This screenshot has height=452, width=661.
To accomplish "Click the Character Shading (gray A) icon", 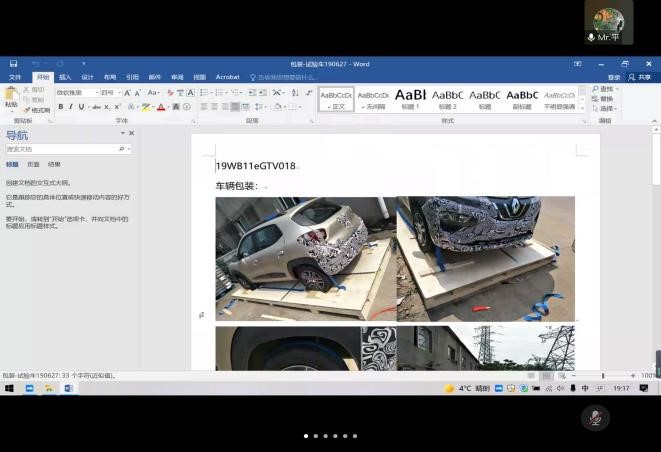I will 176,107.
